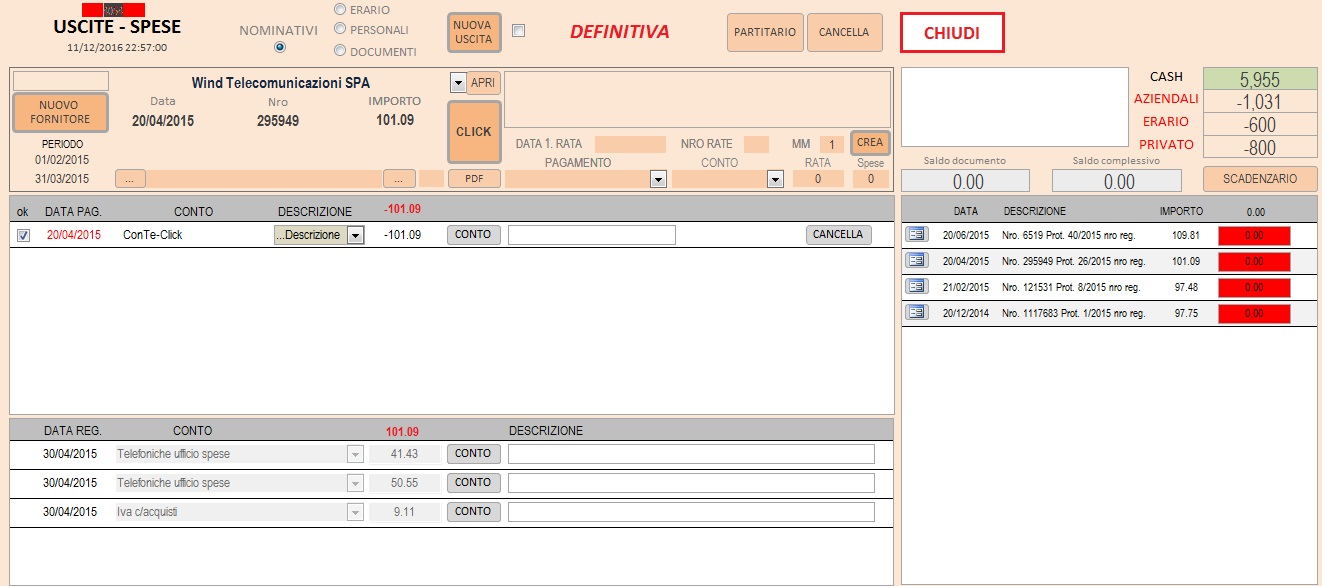Open the SCADENZARIO button
The height and width of the screenshot is (586, 1322).
click(1260, 179)
